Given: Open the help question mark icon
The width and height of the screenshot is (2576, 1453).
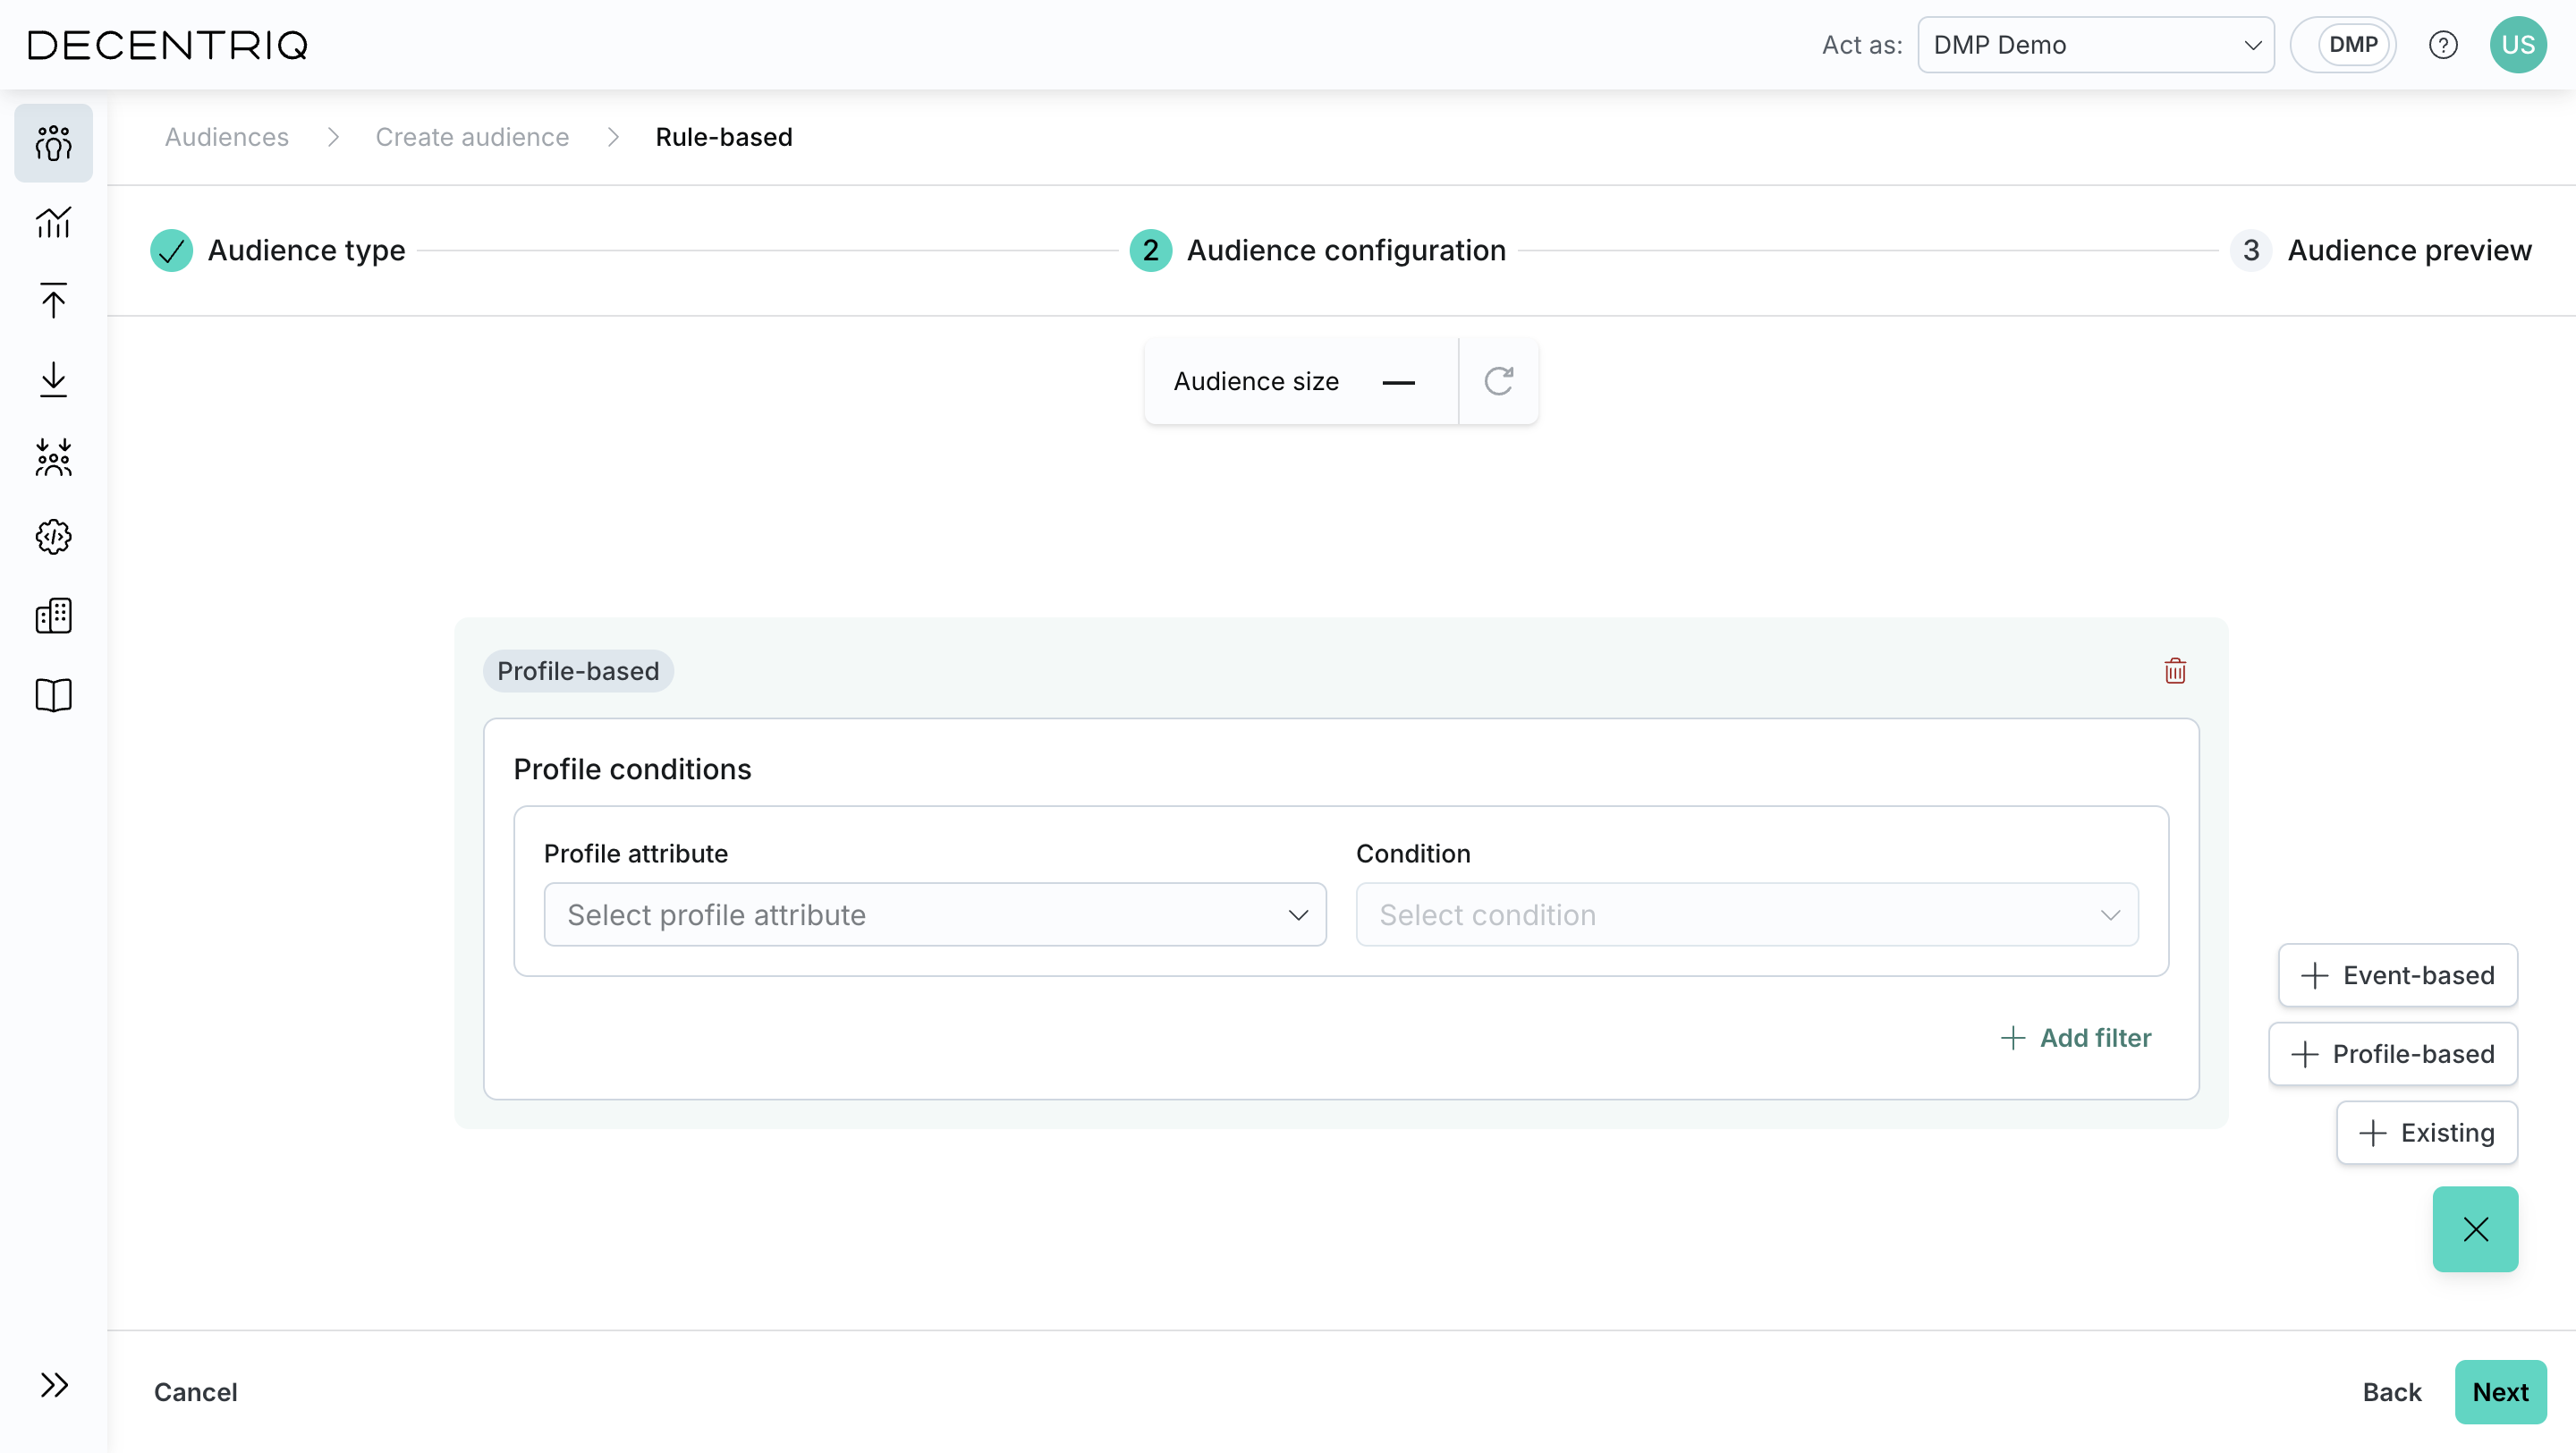Looking at the screenshot, I should click(2443, 45).
